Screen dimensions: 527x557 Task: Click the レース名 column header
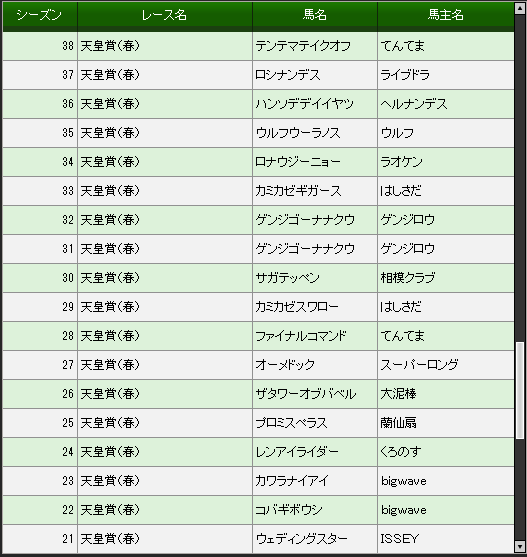pos(165,15)
